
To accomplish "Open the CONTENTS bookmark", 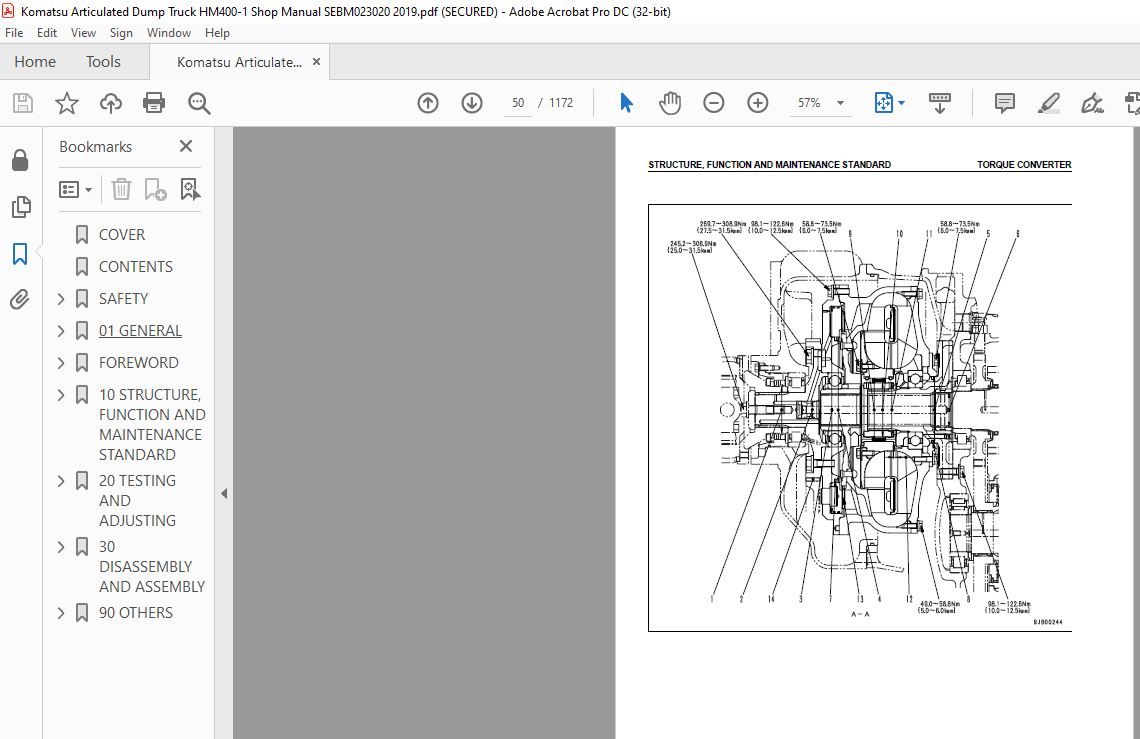I will [x=136, y=267].
